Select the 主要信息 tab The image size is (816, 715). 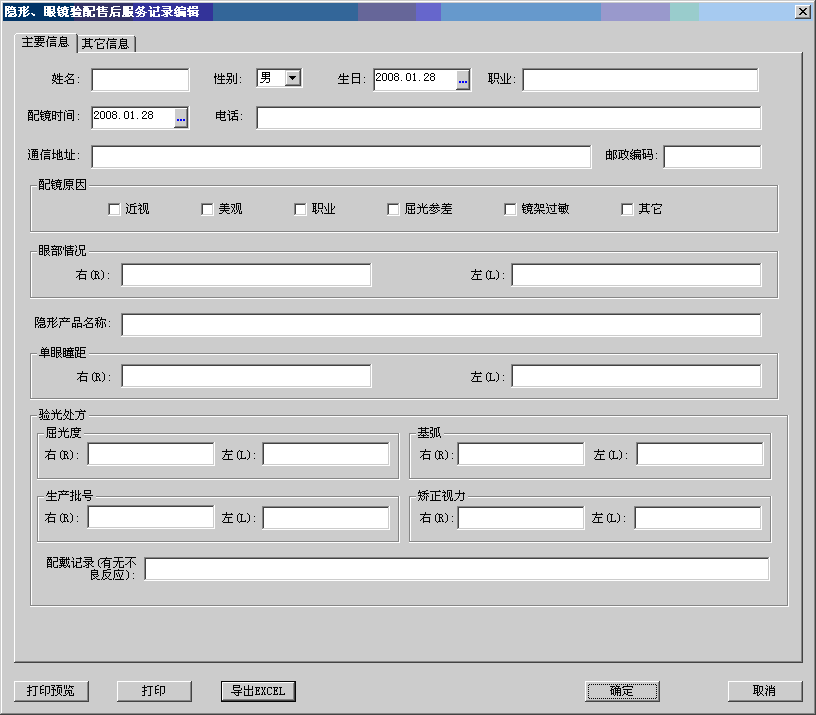(x=45, y=42)
